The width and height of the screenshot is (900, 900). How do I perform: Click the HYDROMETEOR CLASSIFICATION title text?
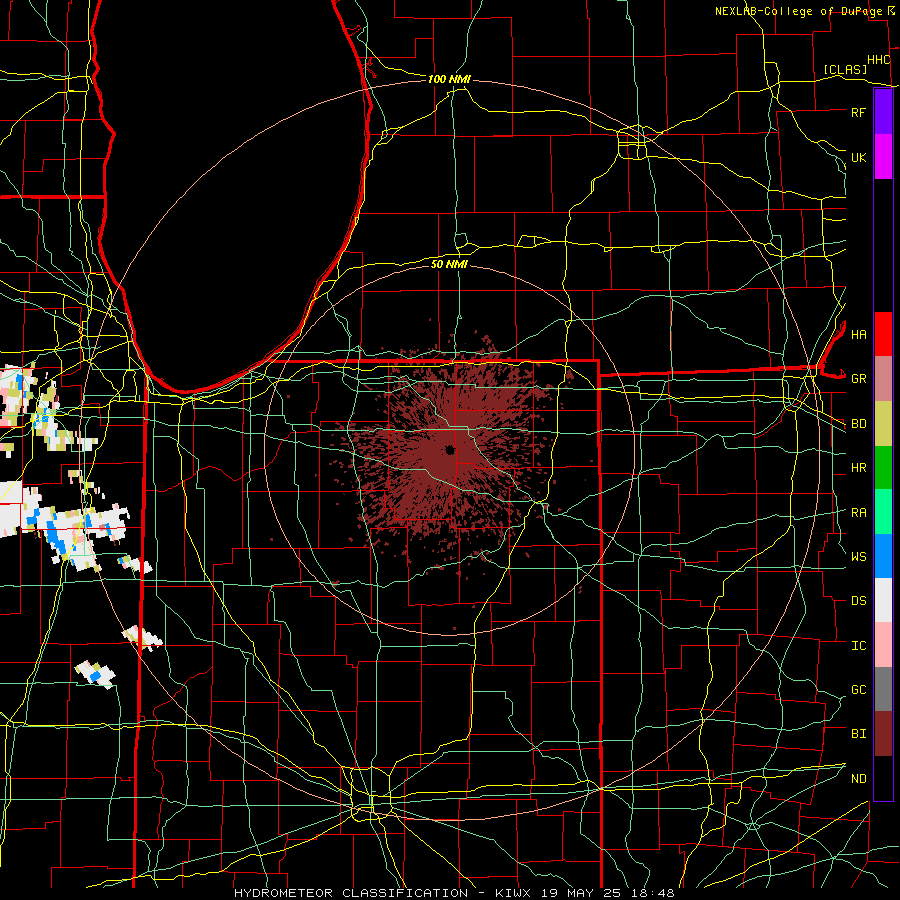pyautogui.click(x=351, y=893)
